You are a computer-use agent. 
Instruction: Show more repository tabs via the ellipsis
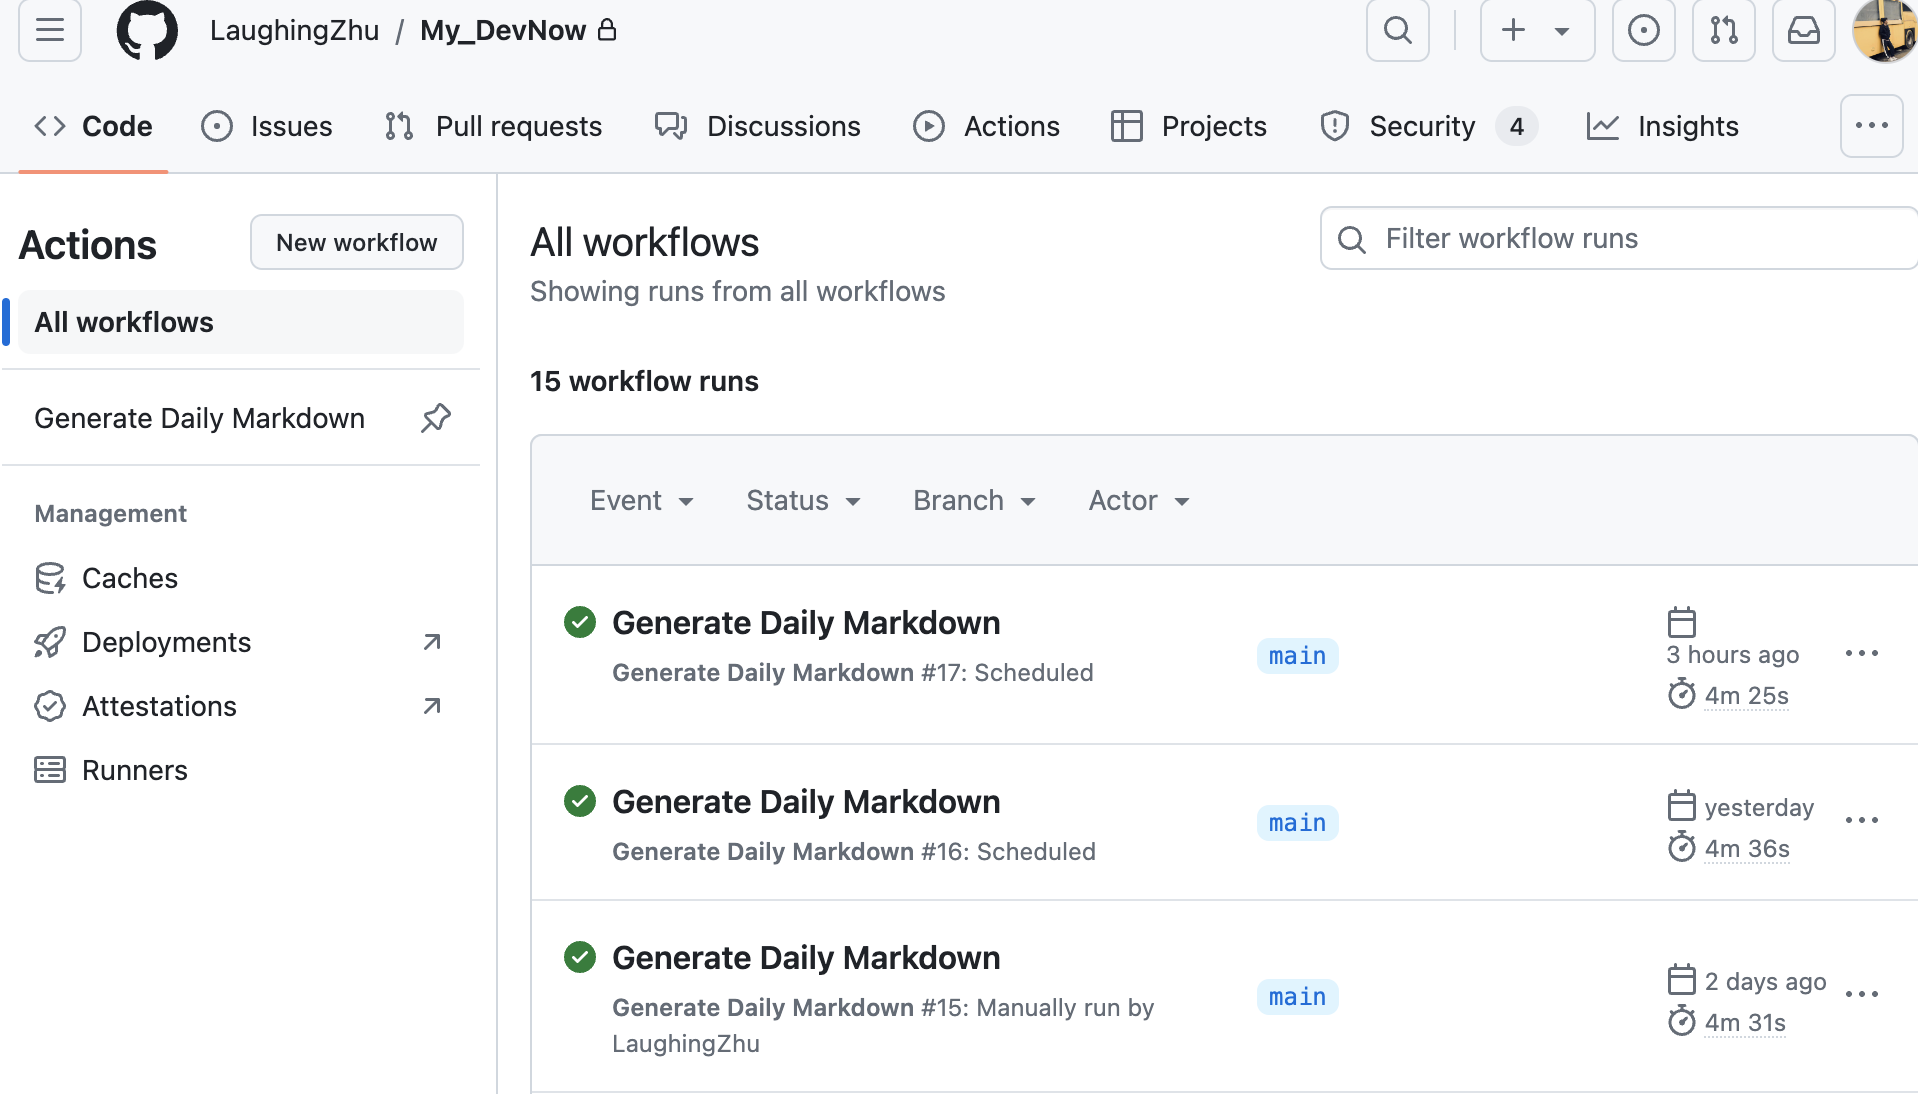pos(1871,126)
